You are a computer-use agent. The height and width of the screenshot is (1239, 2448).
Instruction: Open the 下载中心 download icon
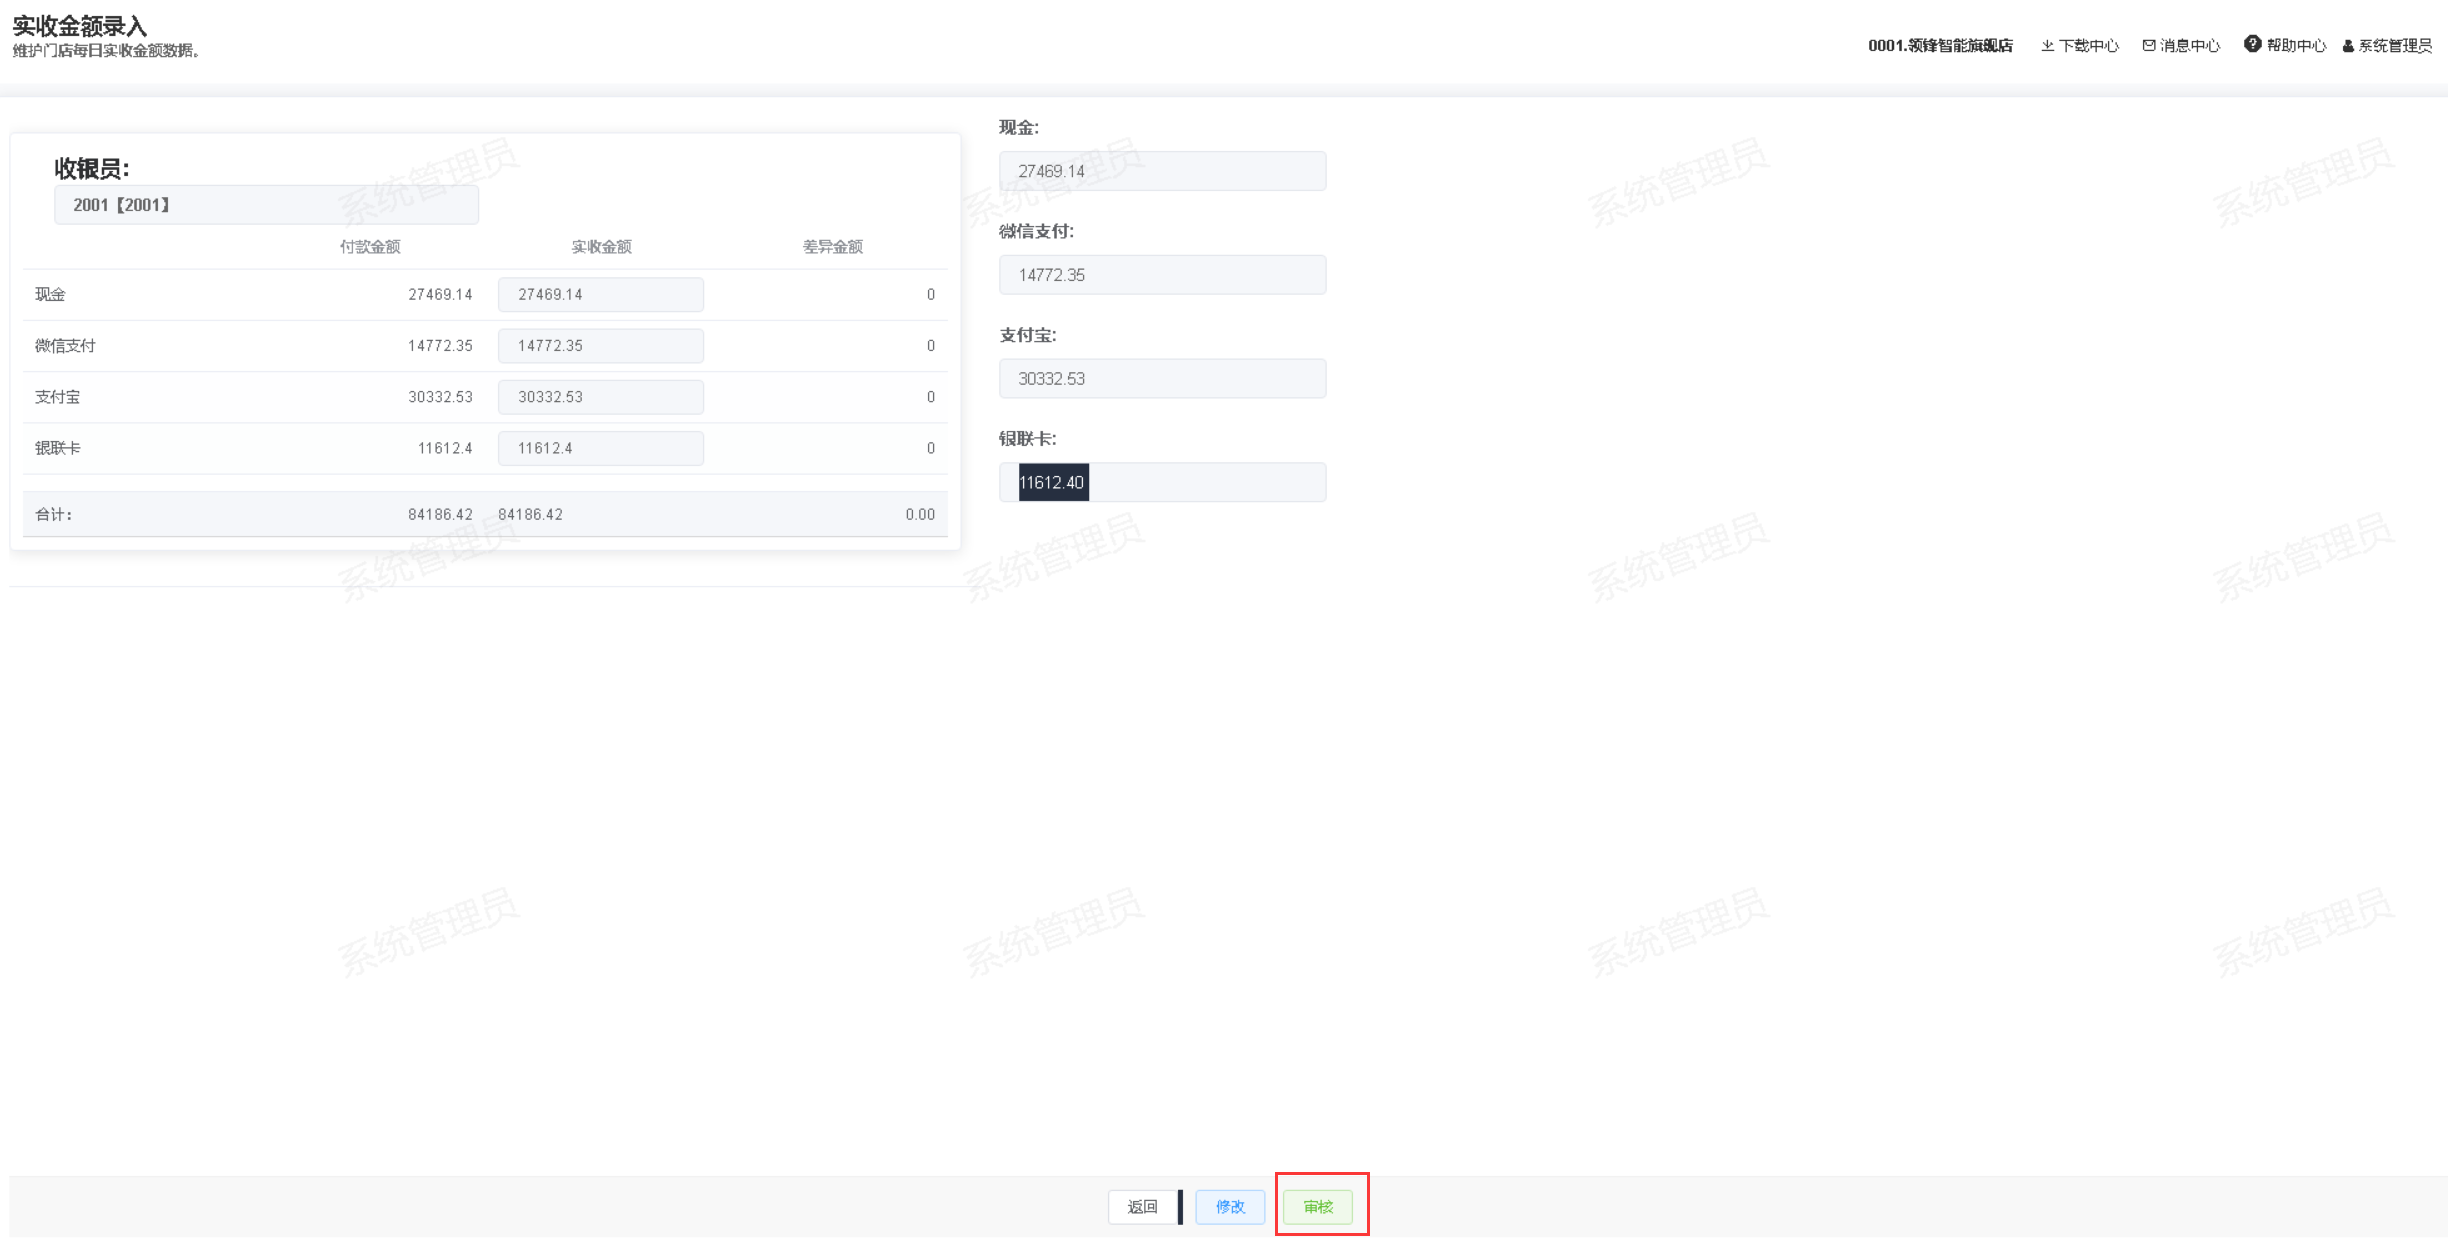tap(2047, 46)
